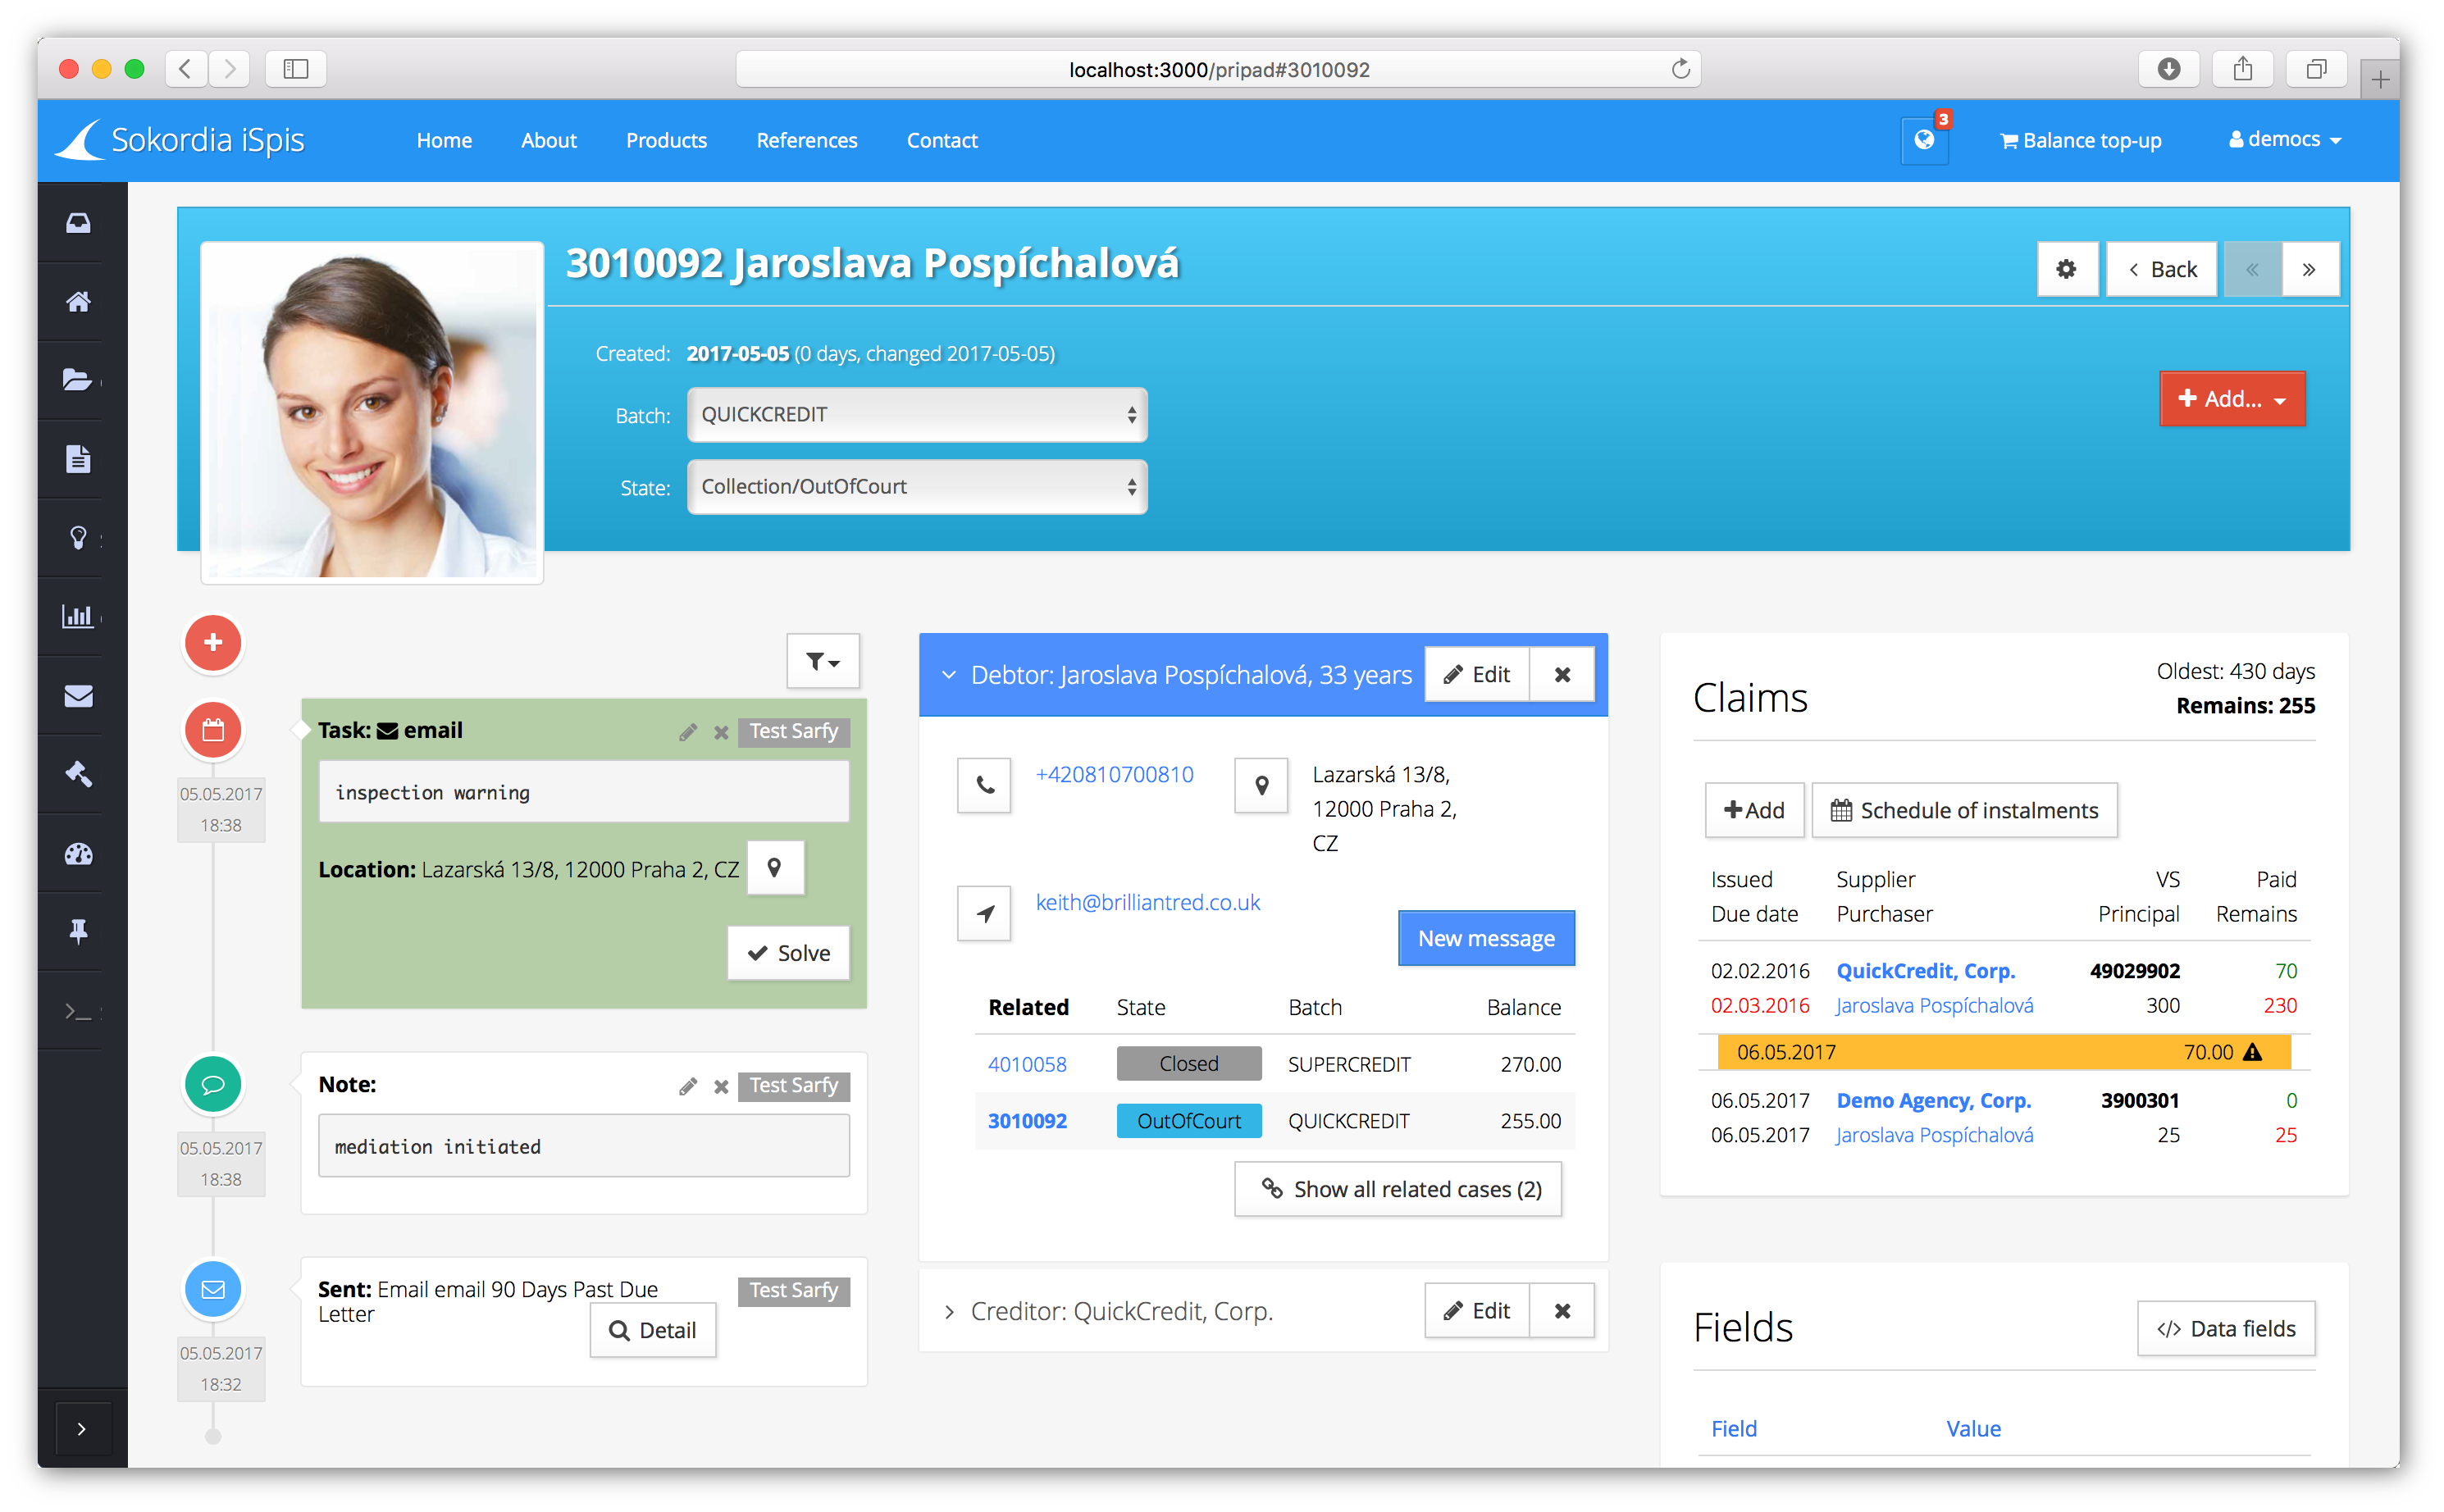Mark the email task as solved
The width and height of the screenshot is (2444, 1512).
tap(789, 953)
